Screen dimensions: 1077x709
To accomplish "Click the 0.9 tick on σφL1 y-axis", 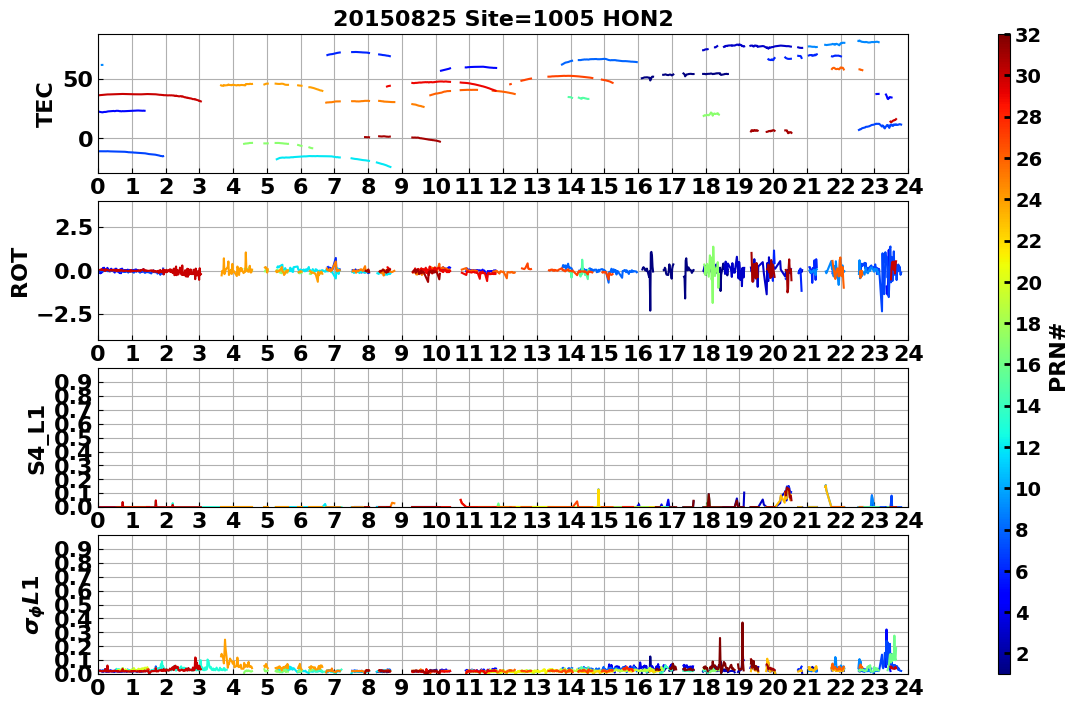I will [73, 549].
